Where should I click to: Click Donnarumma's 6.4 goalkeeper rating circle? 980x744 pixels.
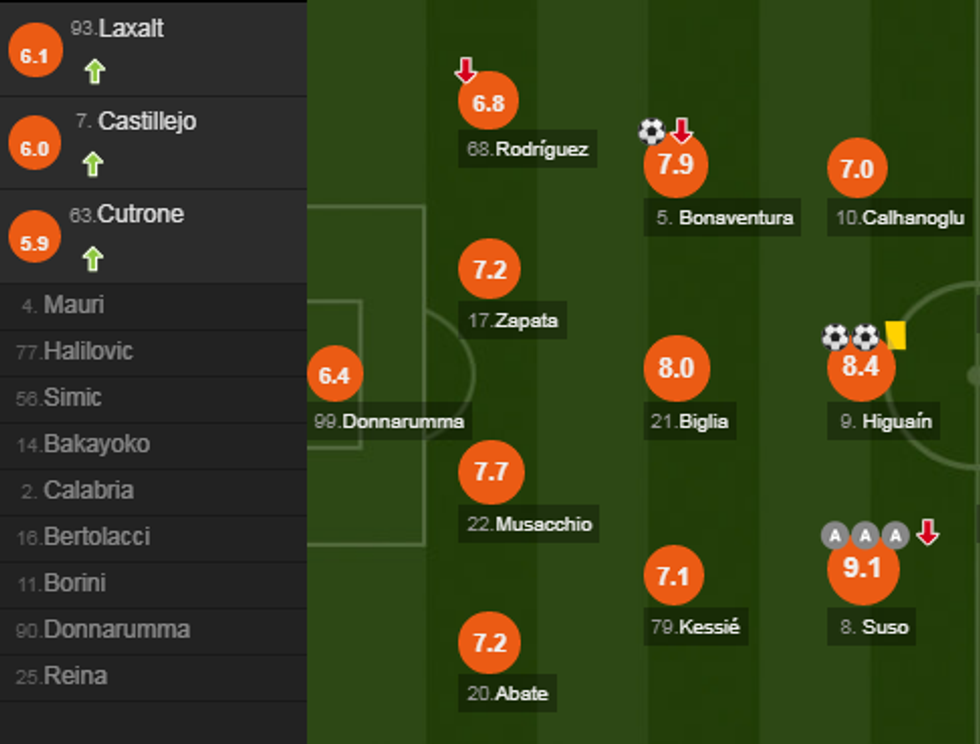[334, 375]
